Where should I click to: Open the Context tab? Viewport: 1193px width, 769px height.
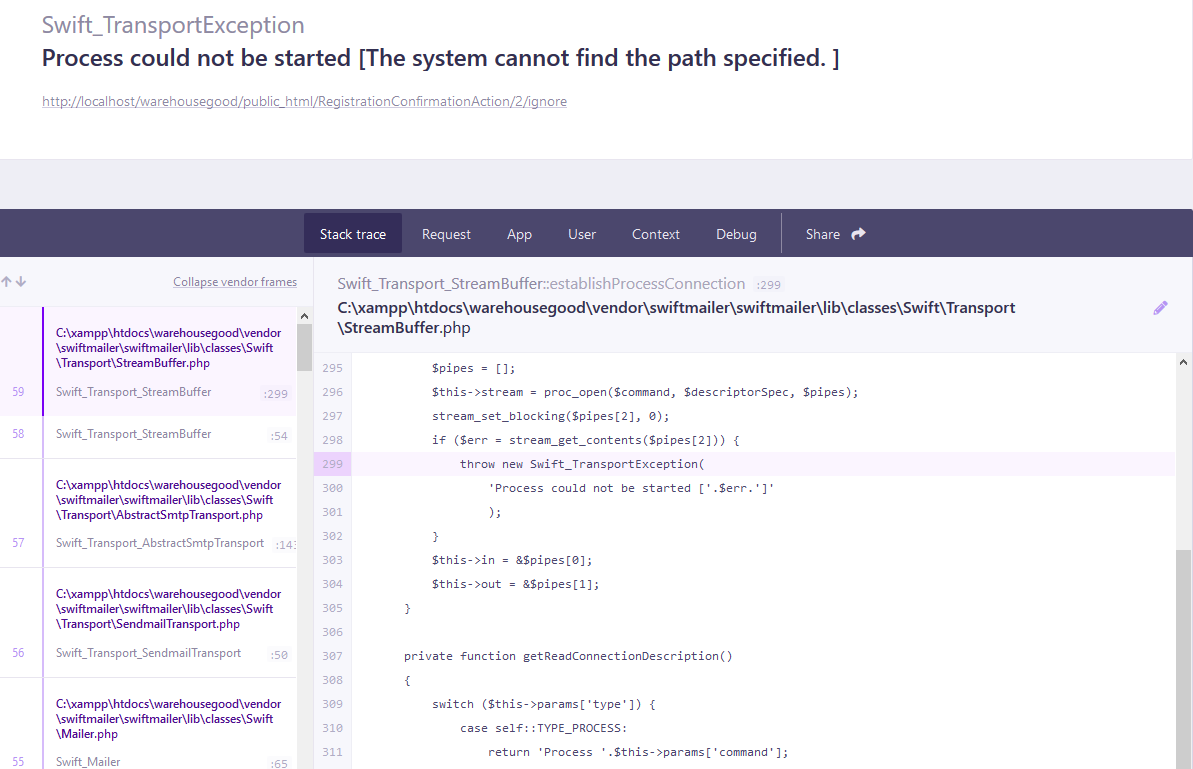tap(655, 234)
